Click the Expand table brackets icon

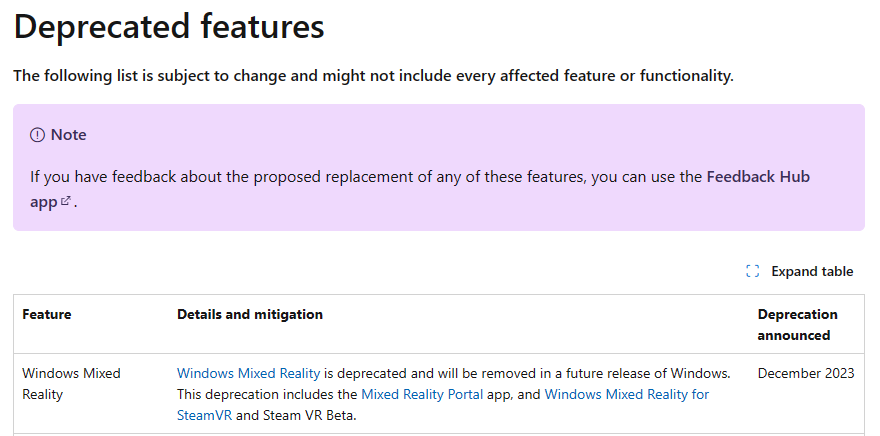point(753,272)
